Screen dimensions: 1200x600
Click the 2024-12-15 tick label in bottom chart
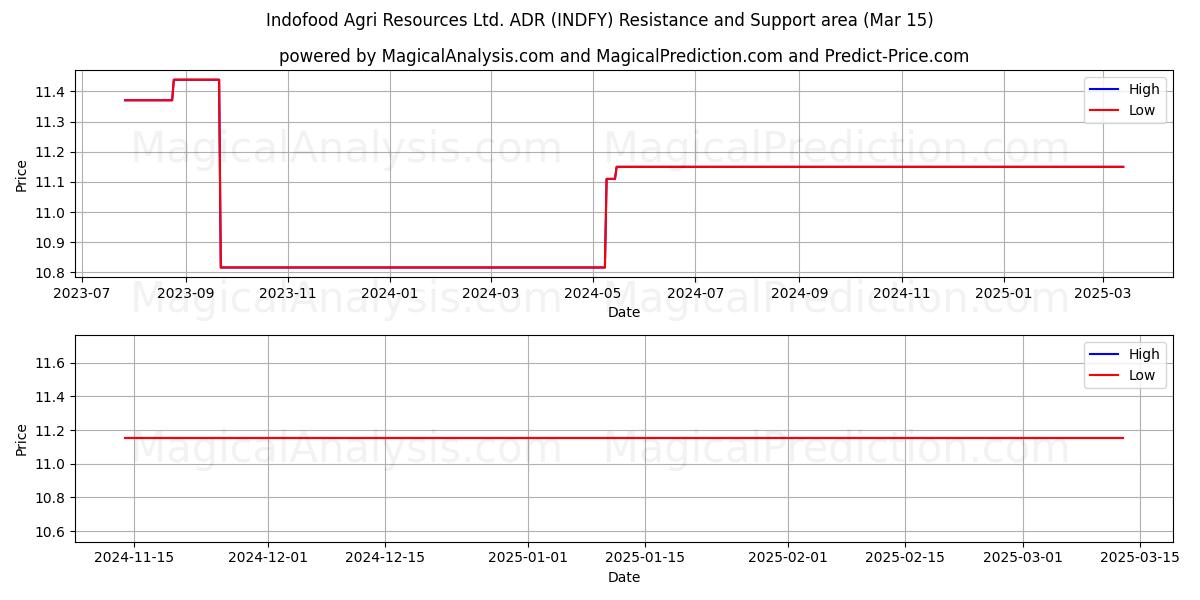point(385,558)
